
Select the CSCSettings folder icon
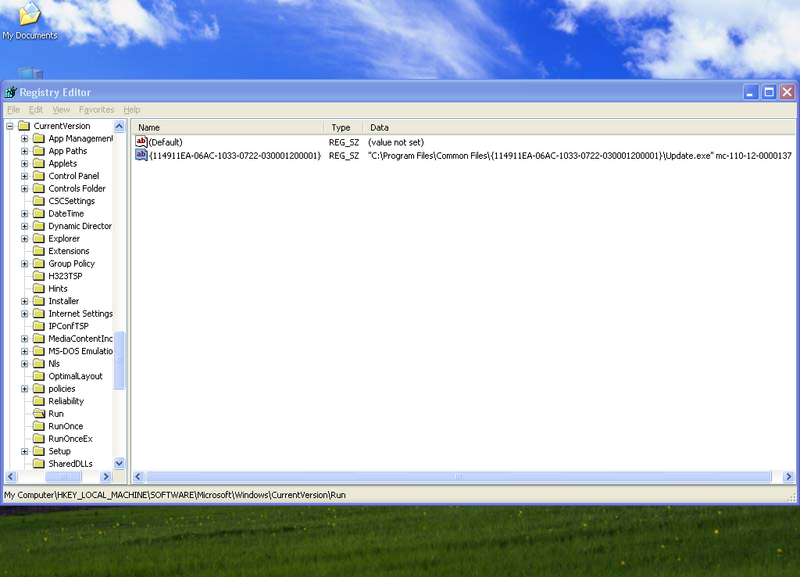pos(39,201)
